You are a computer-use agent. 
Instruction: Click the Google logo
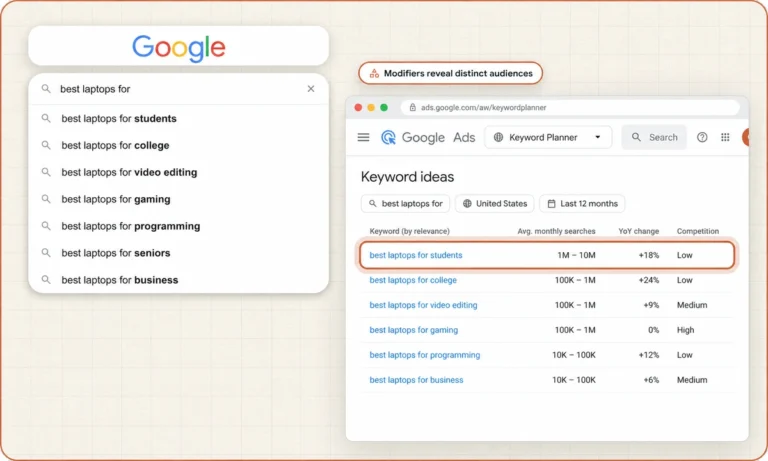(179, 48)
